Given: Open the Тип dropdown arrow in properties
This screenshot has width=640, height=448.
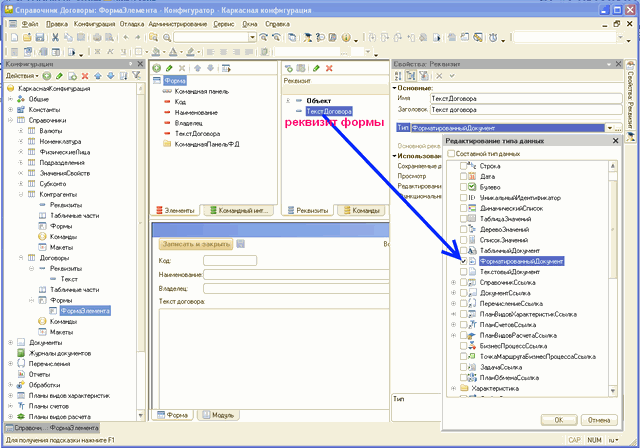Looking at the screenshot, I should [609, 128].
